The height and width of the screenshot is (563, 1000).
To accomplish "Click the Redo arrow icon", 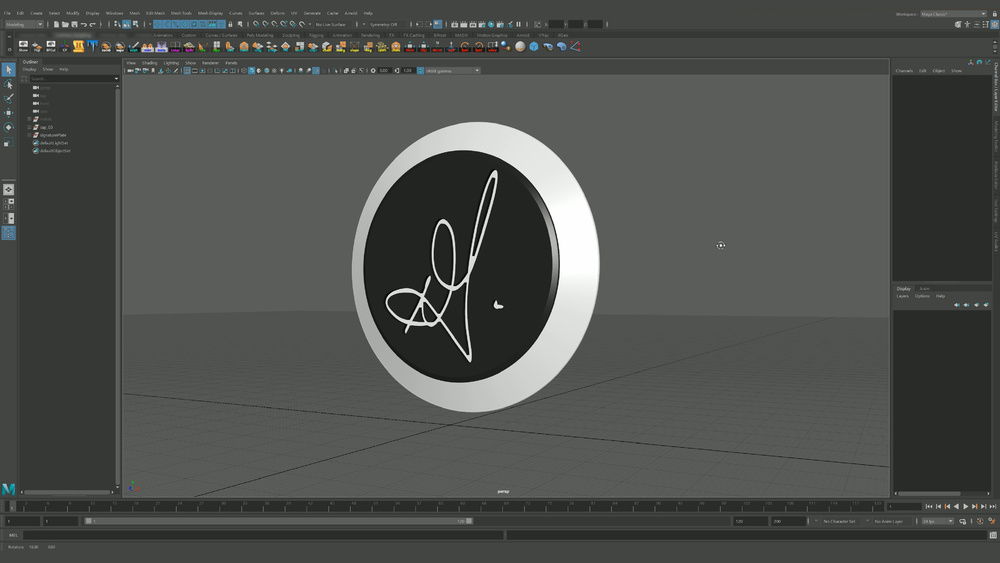I will tap(92, 24).
